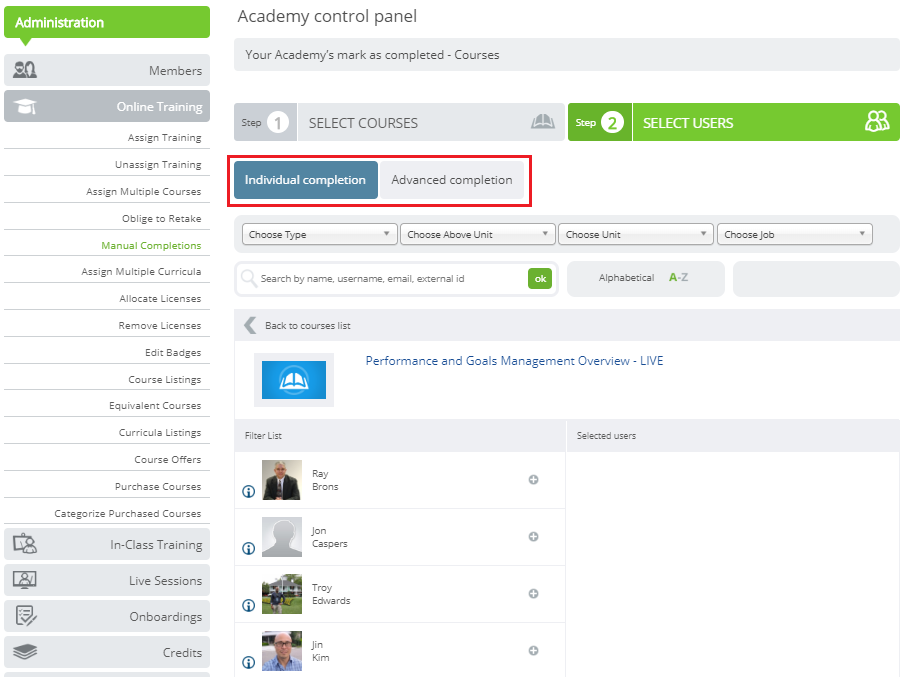Expand the Live Sessions section
The width and height of the screenshot is (908, 677).
pyautogui.click(x=107, y=580)
